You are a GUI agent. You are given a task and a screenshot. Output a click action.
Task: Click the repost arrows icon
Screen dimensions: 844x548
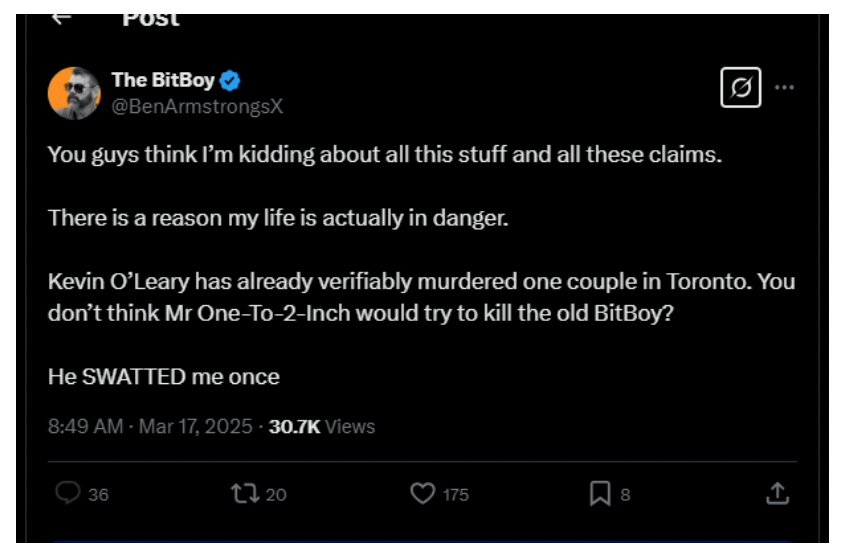(244, 493)
